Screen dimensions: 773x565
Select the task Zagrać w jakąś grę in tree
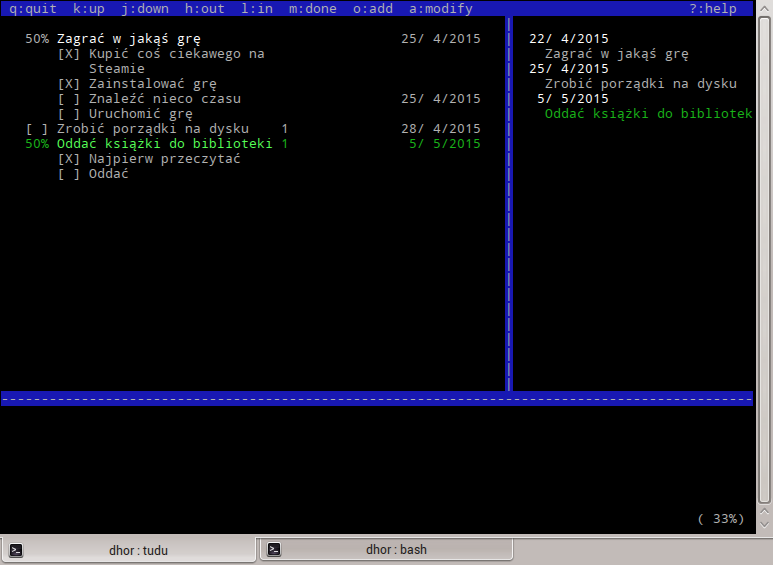pyautogui.click(x=129, y=39)
